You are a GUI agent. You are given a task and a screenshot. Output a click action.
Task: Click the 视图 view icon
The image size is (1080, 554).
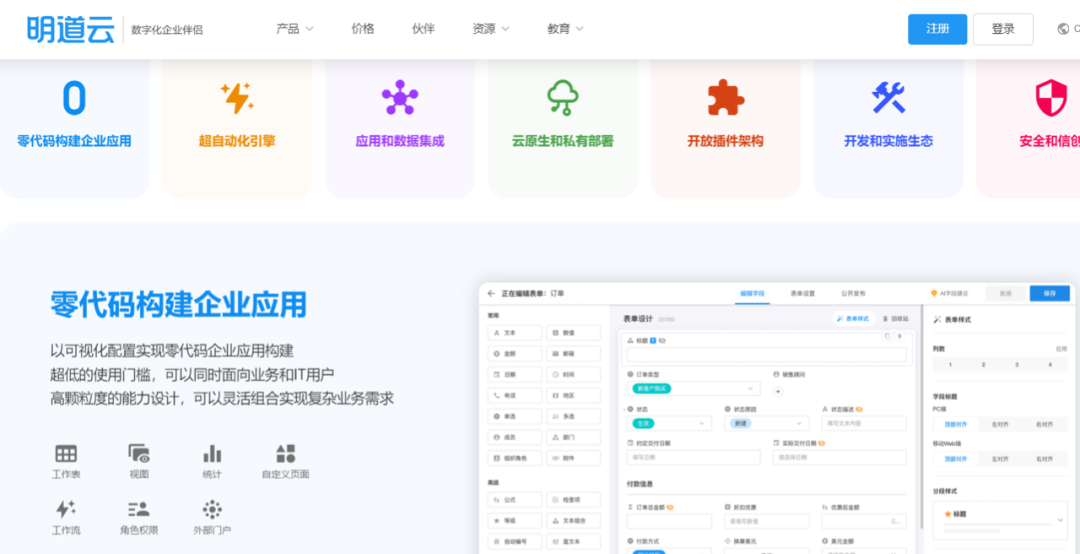click(x=139, y=453)
